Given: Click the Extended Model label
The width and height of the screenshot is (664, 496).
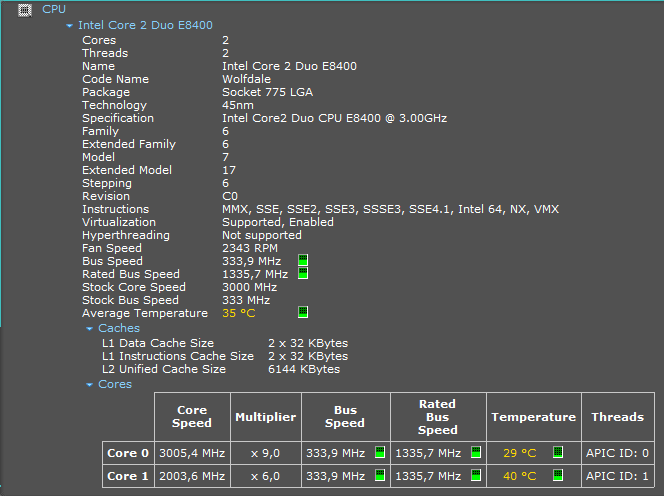Looking at the screenshot, I should [127, 170].
